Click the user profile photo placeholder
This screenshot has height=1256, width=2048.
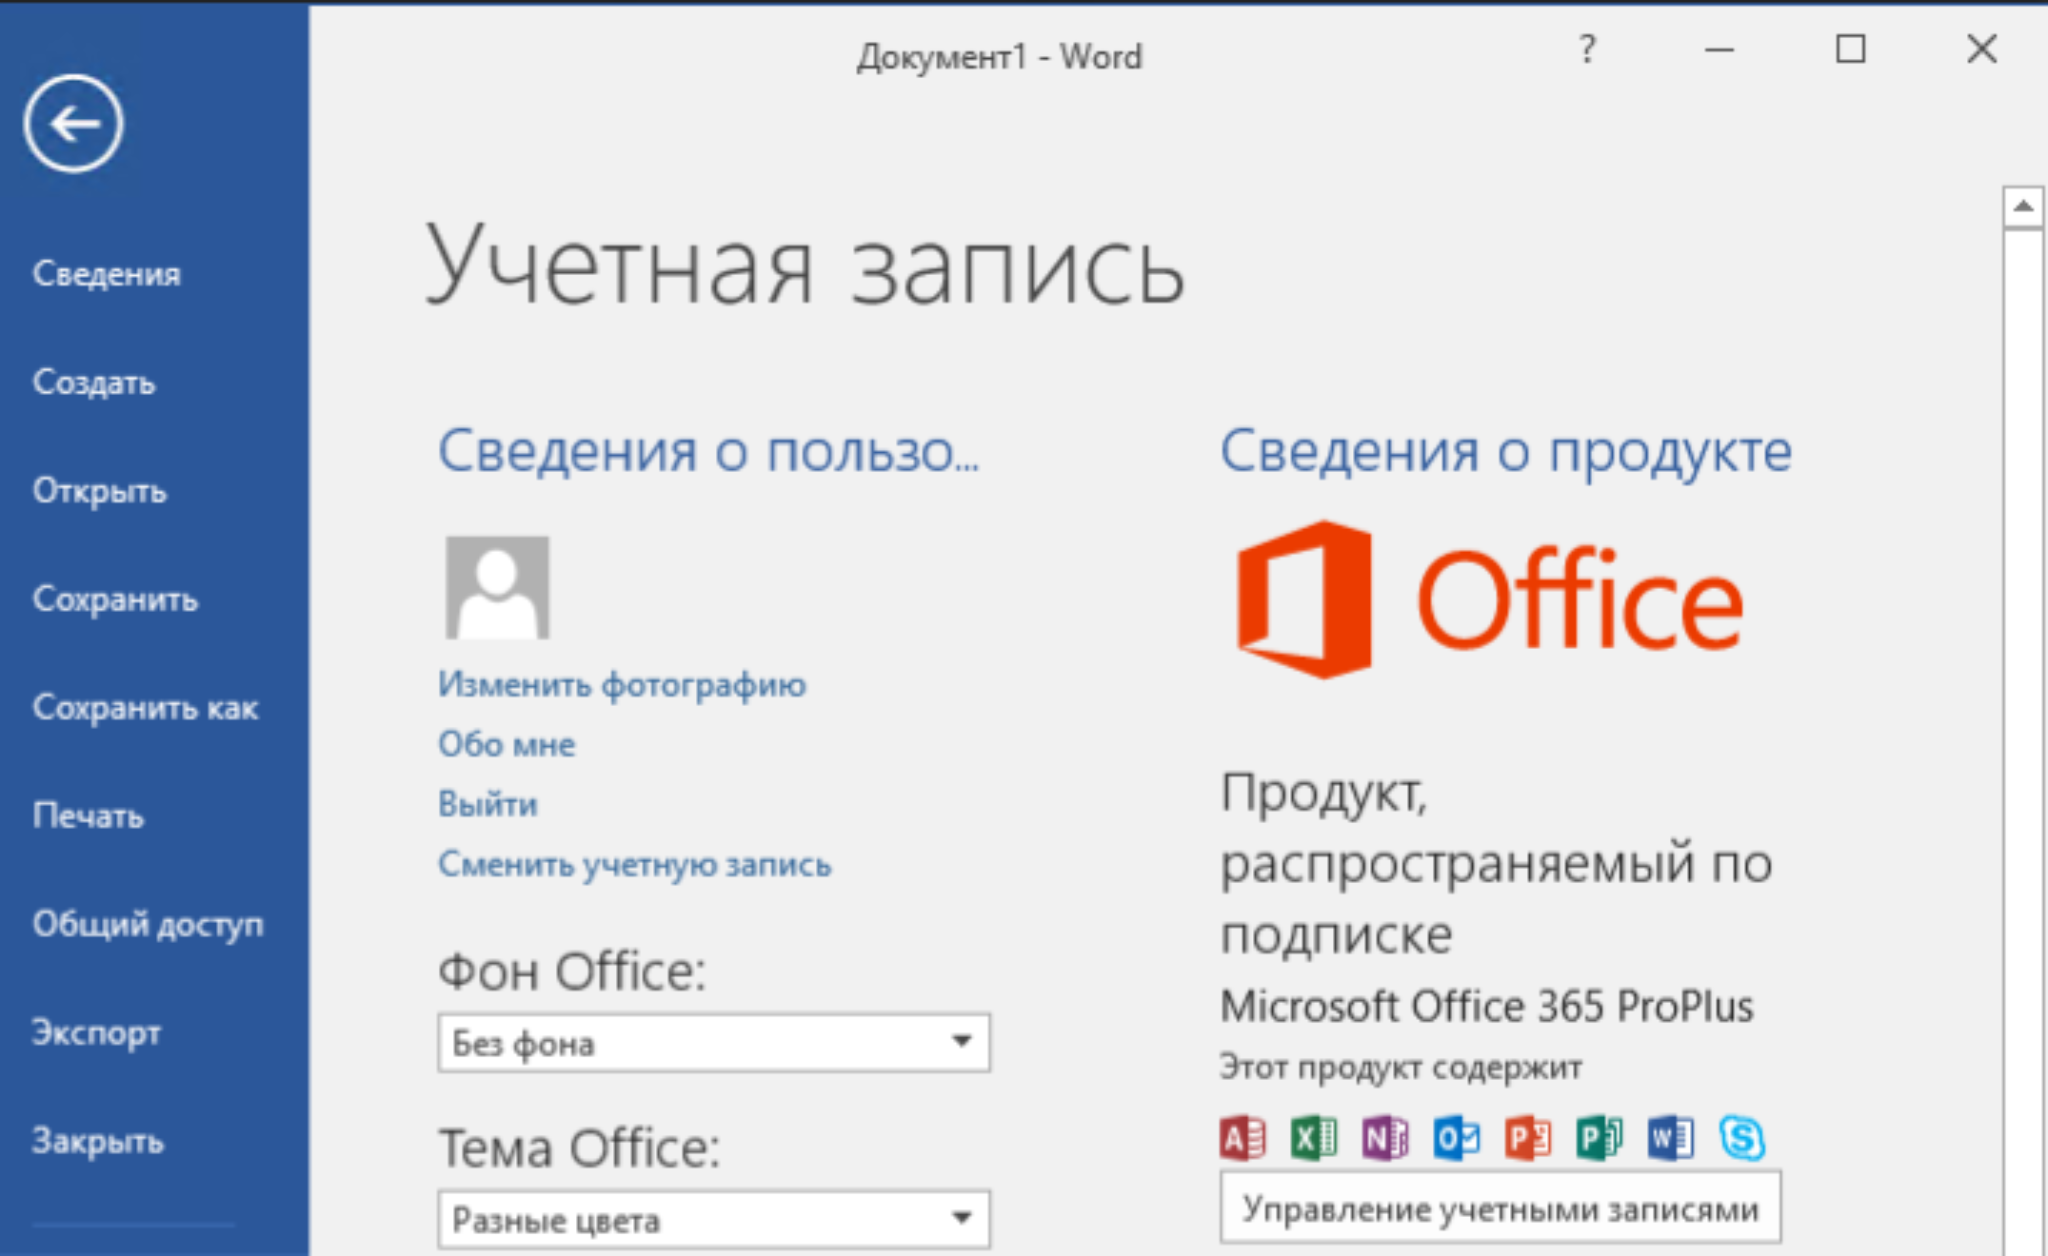point(497,587)
